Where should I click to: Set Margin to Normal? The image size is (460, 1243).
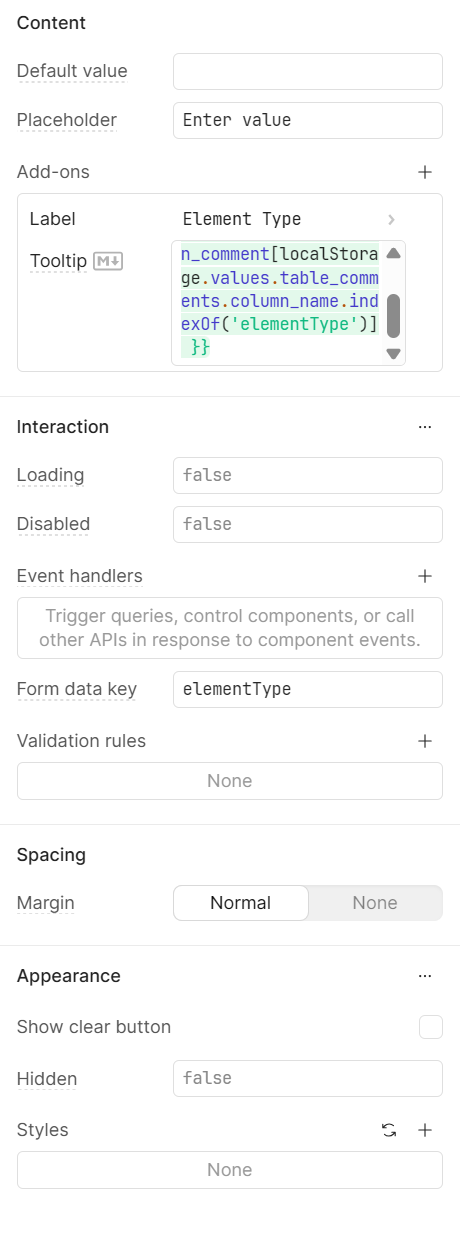tap(241, 903)
